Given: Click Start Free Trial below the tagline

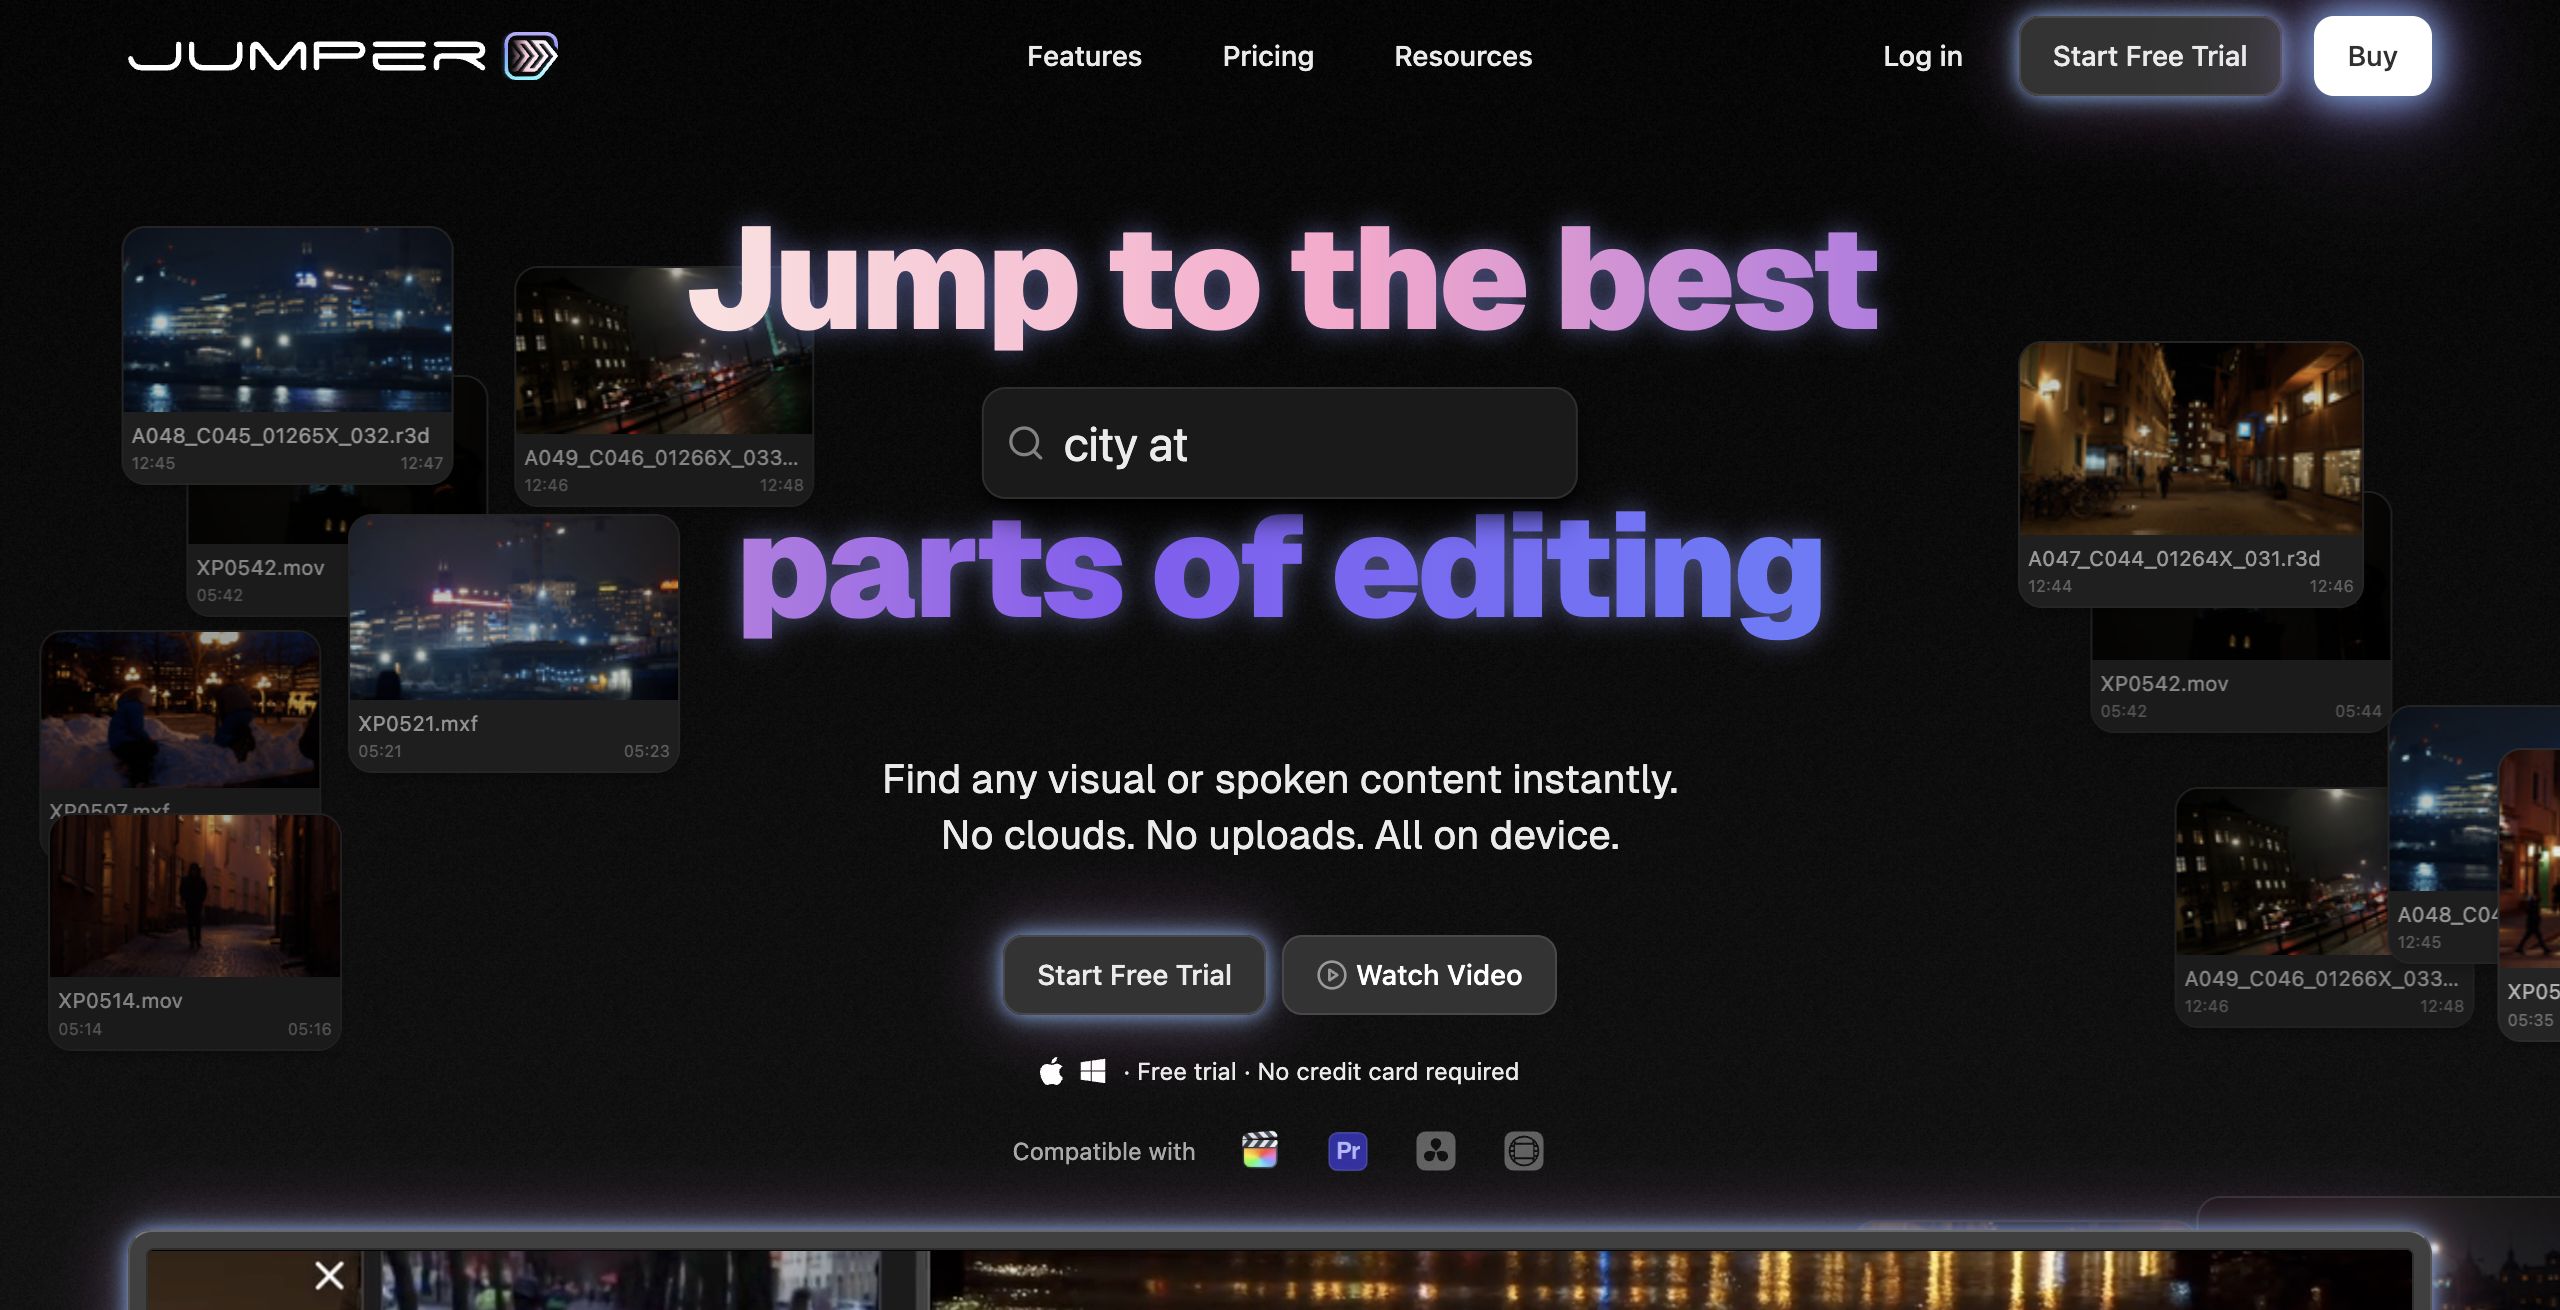Looking at the screenshot, I should [x=1134, y=975].
